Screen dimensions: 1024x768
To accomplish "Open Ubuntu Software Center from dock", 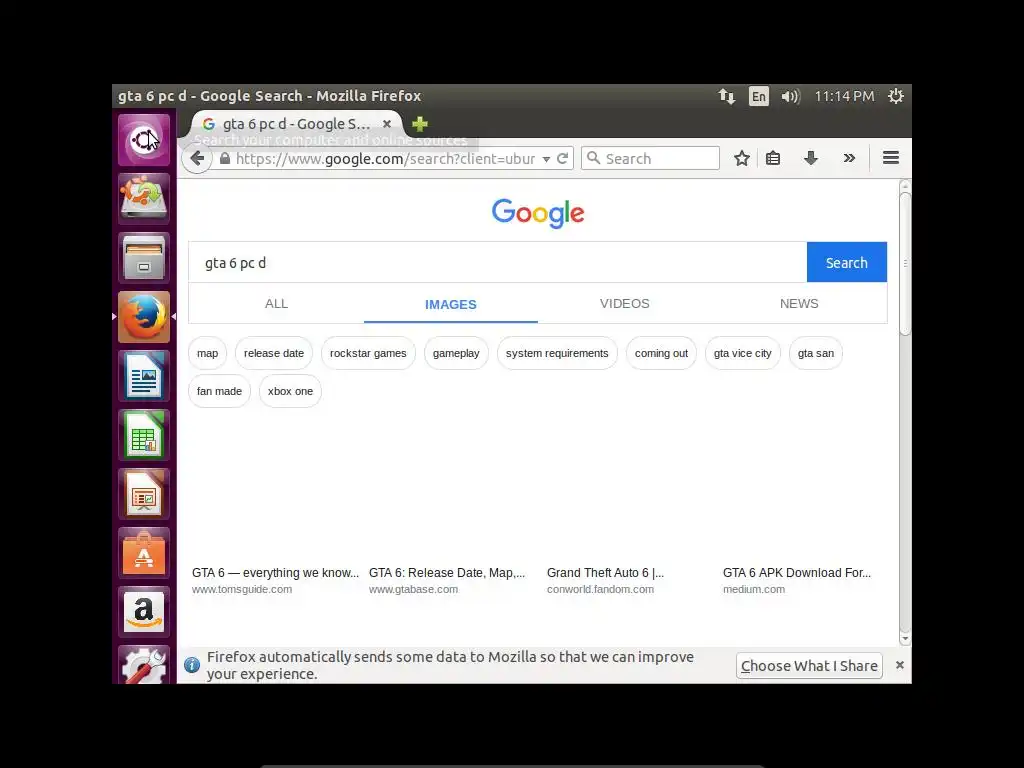I will tap(144, 552).
